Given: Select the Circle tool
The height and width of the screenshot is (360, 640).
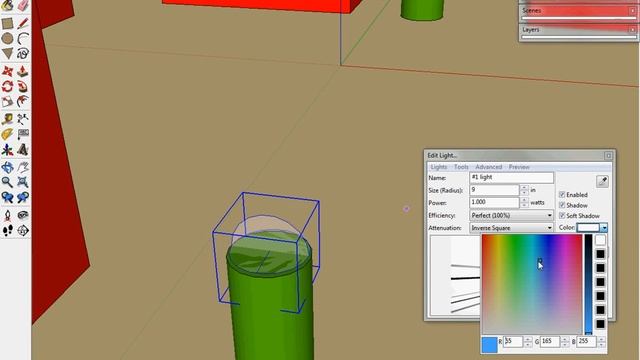Looking at the screenshot, I should click(7, 38).
